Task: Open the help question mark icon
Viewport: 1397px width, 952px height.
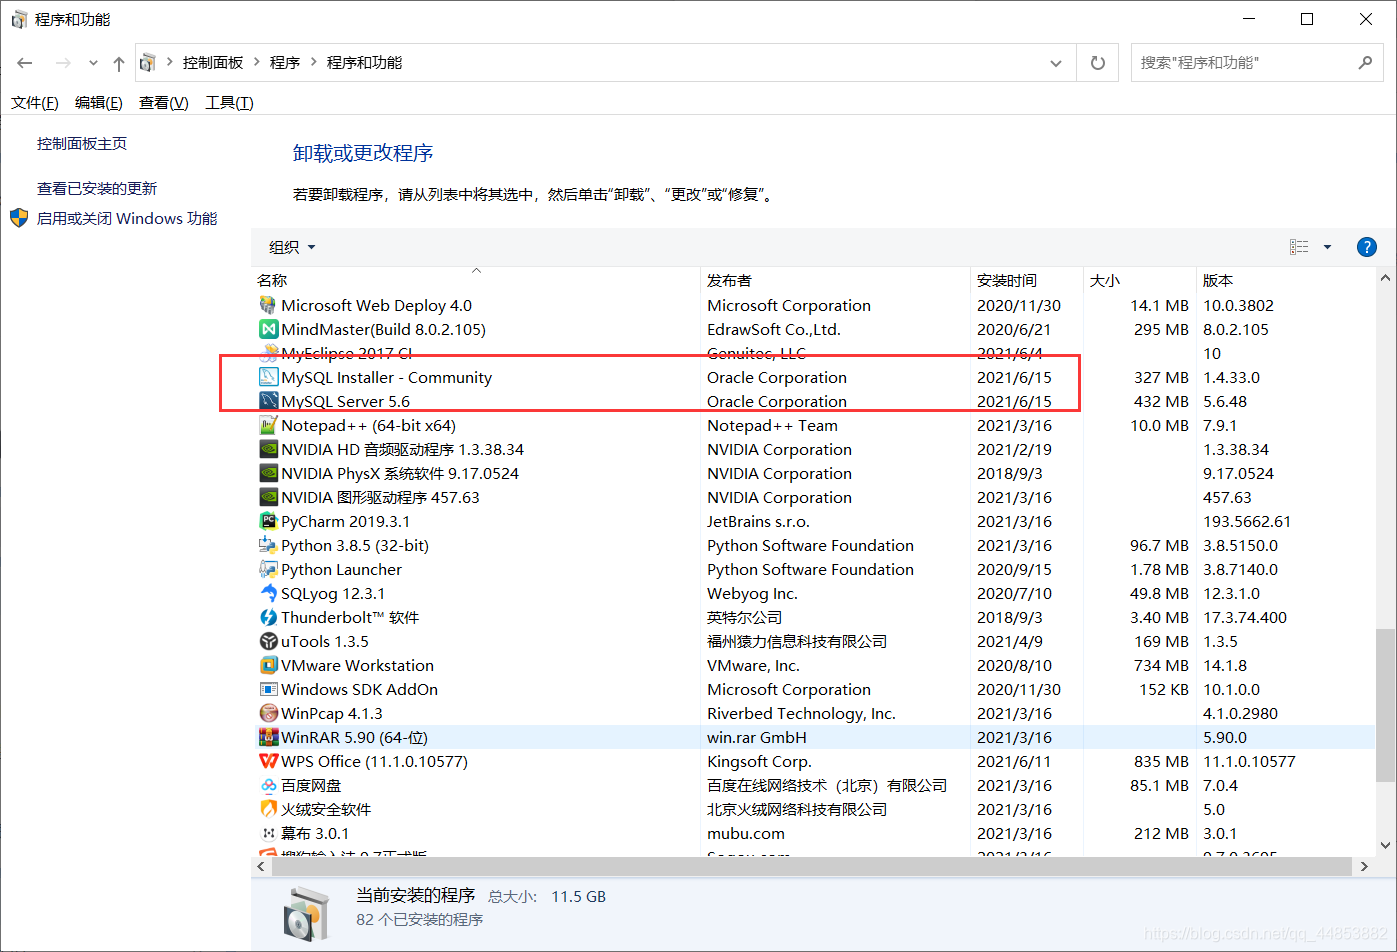Action: 1366,247
